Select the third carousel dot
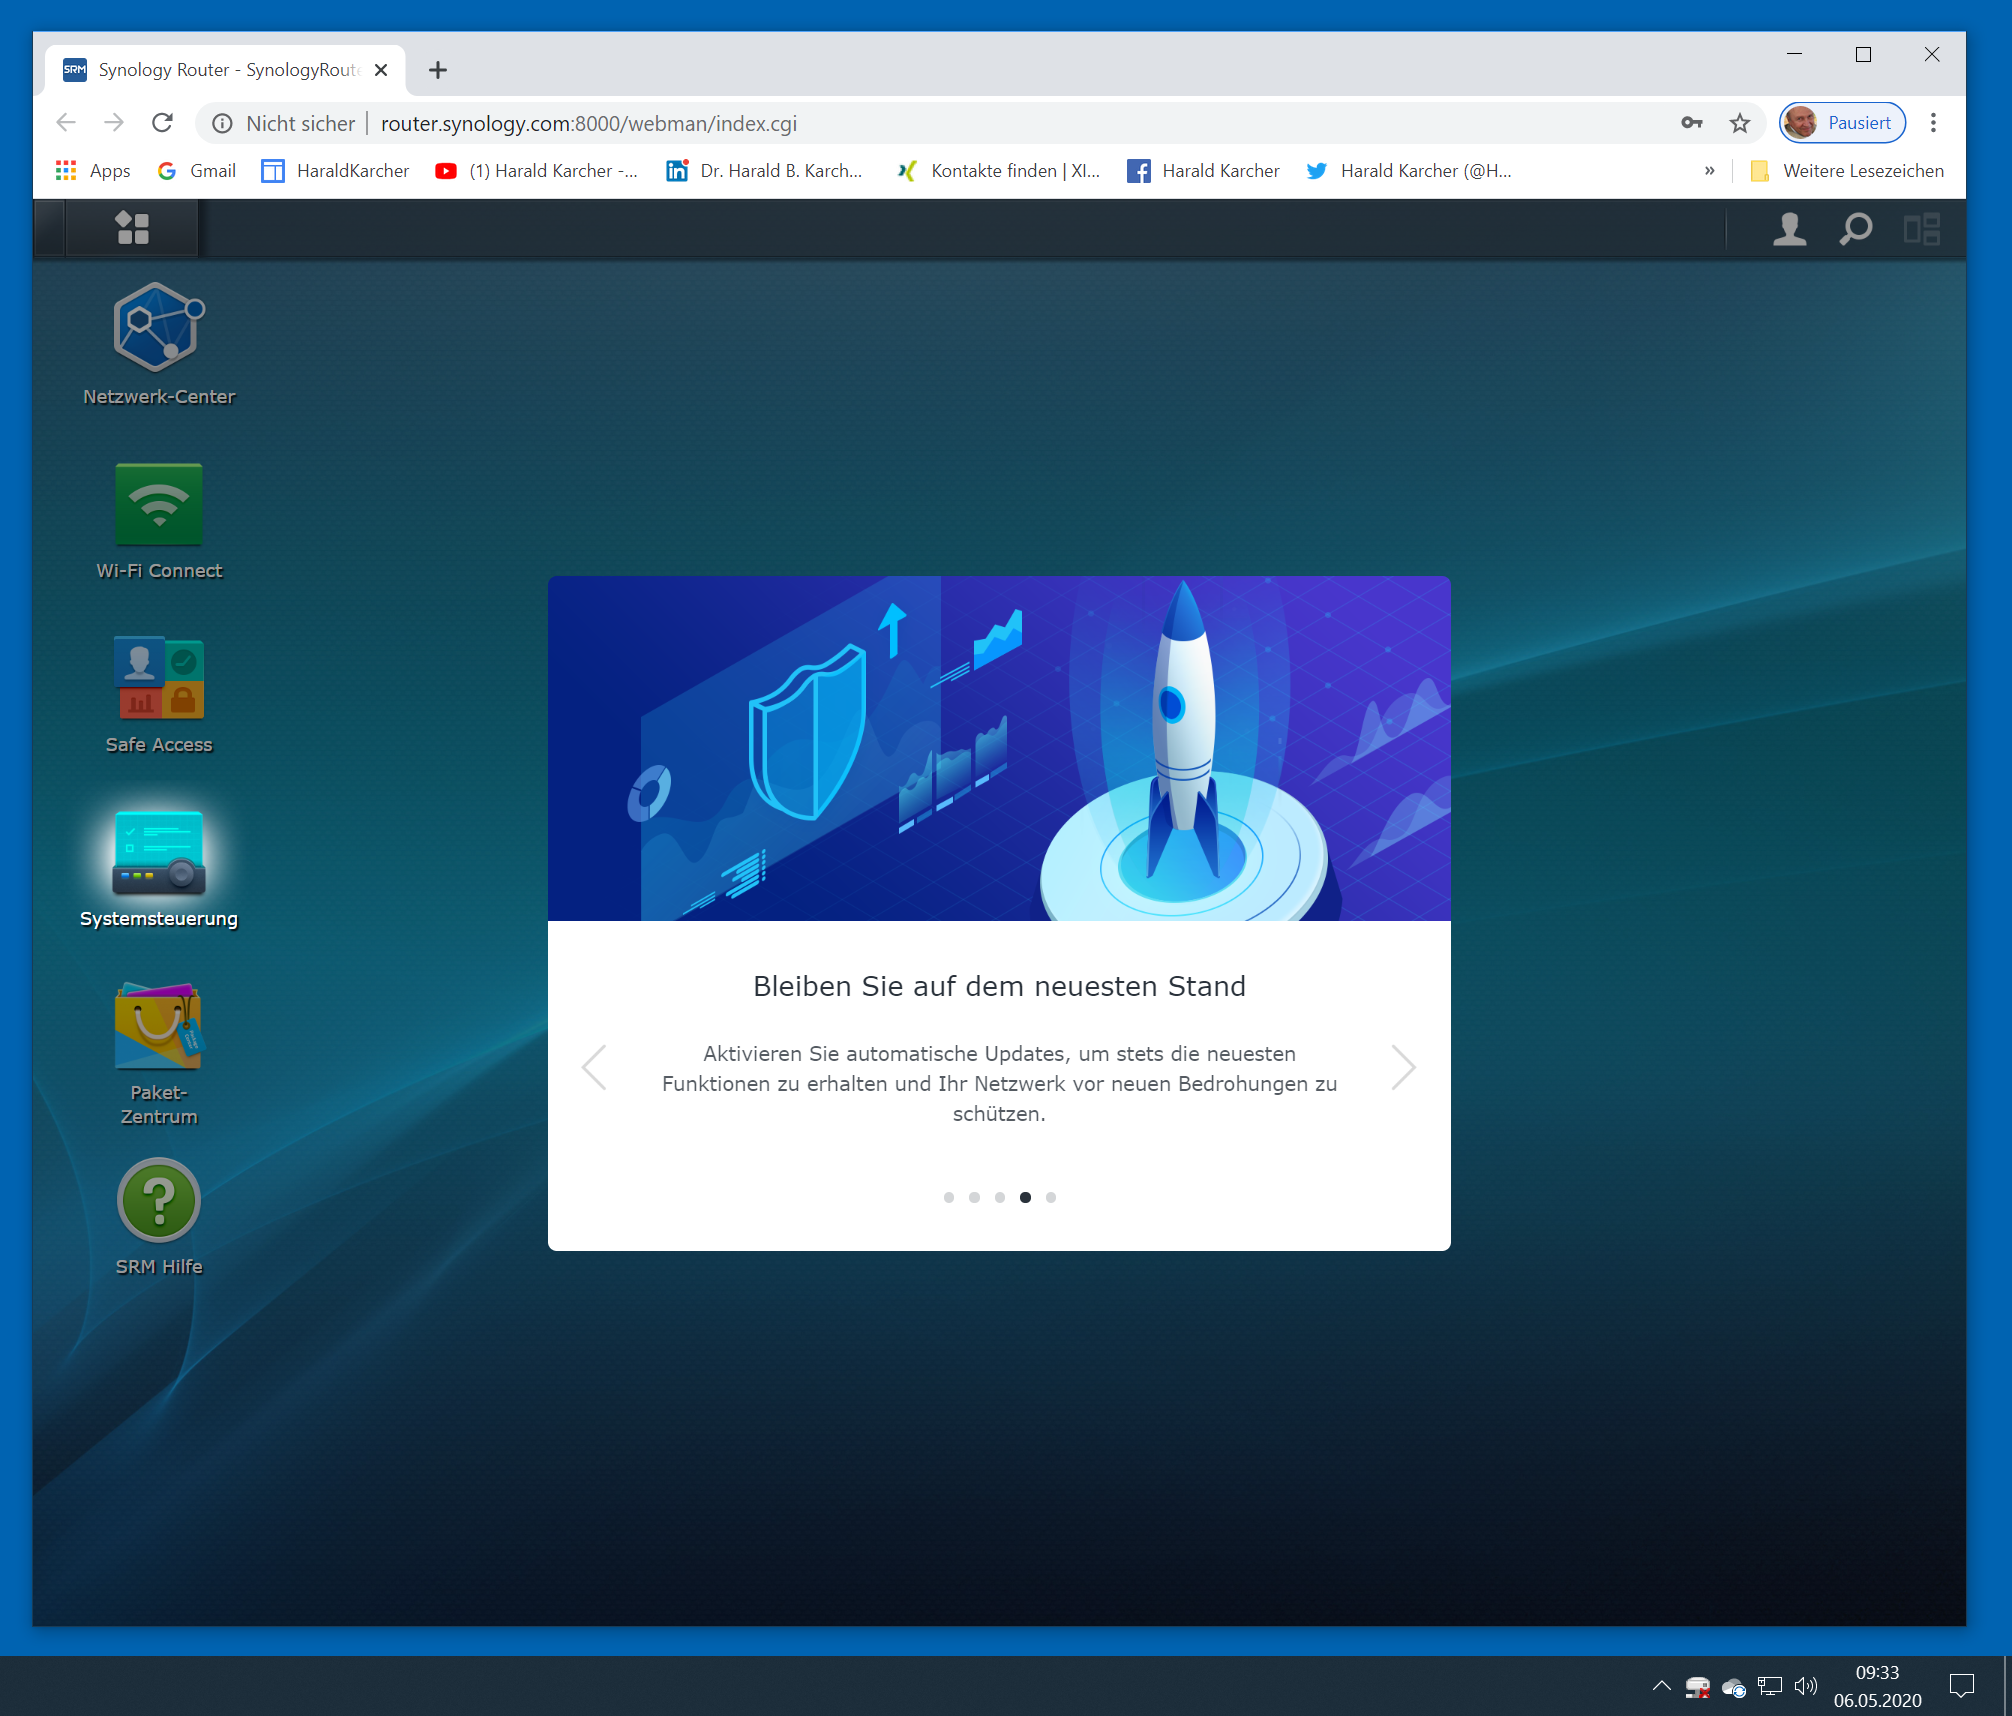 tap(999, 1197)
